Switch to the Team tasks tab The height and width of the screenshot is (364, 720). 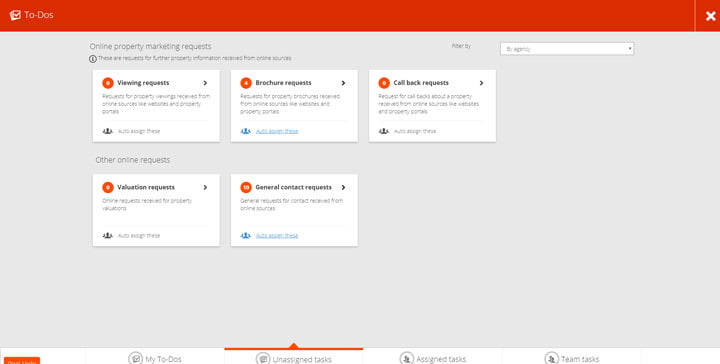572,358
